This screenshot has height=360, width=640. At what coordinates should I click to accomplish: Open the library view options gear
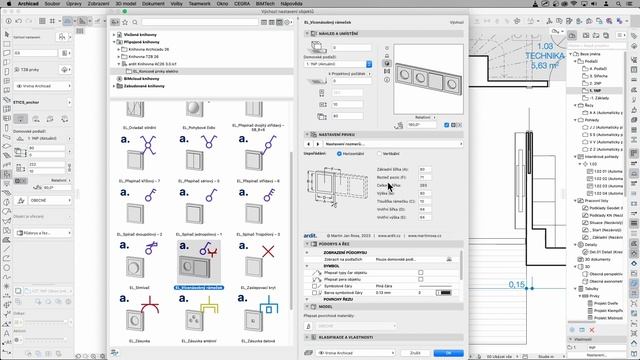[287, 22]
